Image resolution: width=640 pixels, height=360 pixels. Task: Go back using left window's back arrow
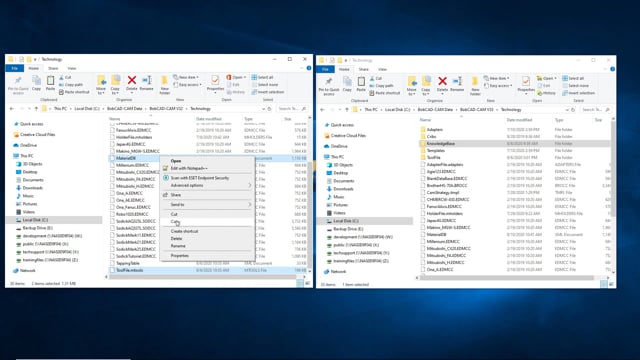click(x=11, y=109)
